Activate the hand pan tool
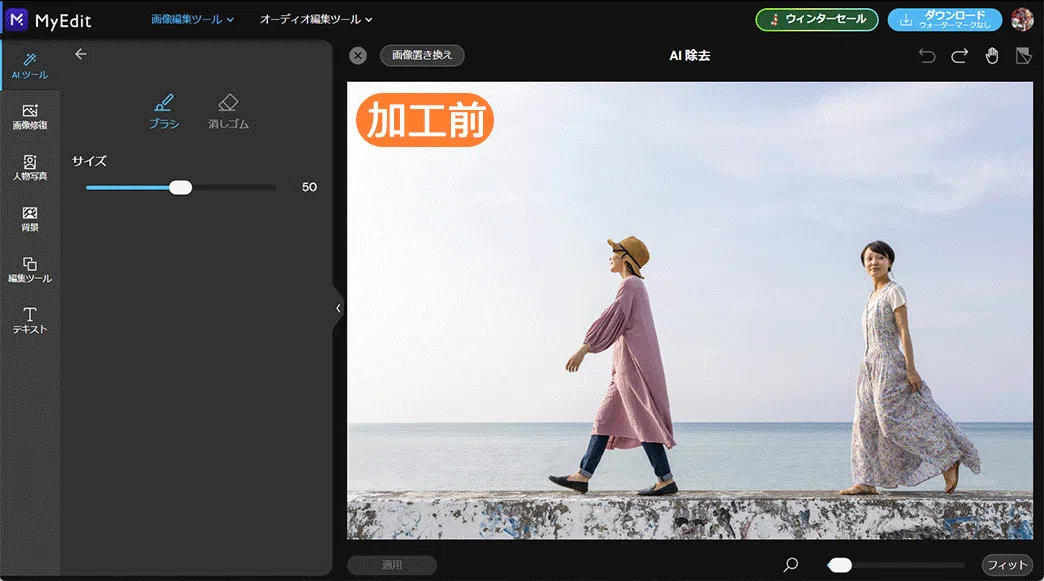The height and width of the screenshot is (581, 1044). click(991, 56)
